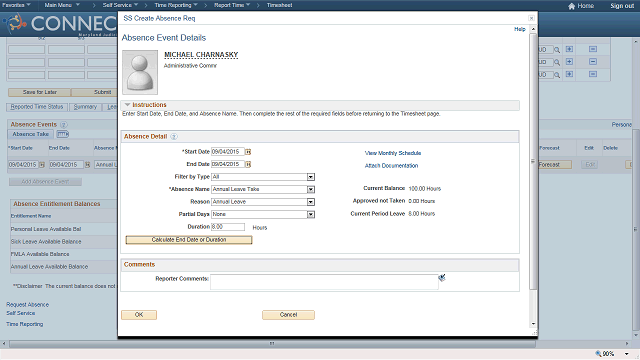640x360 pixels.
Task: Open the Start Date calendar picker in dialog
Action: [248, 152]
